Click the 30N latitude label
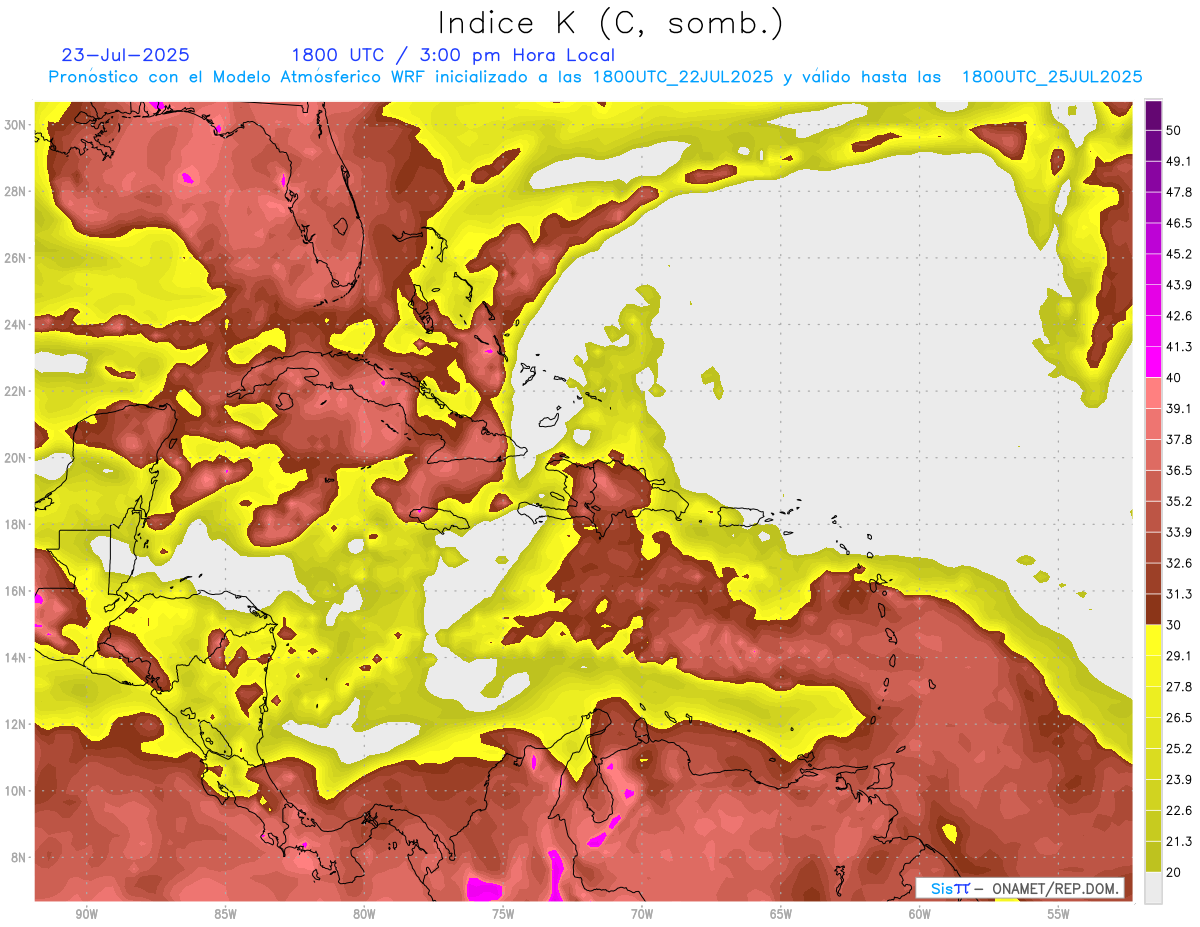 [x=17, y=124]
